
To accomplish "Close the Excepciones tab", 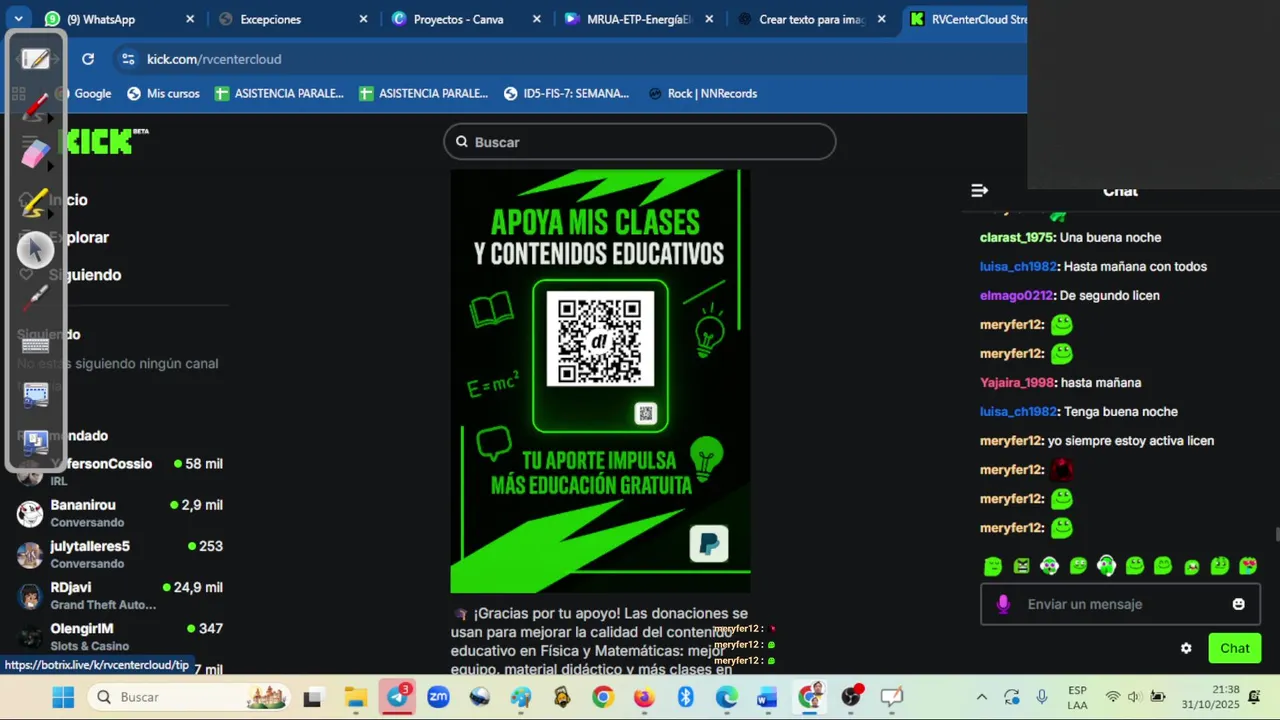I will pos(363,19).
